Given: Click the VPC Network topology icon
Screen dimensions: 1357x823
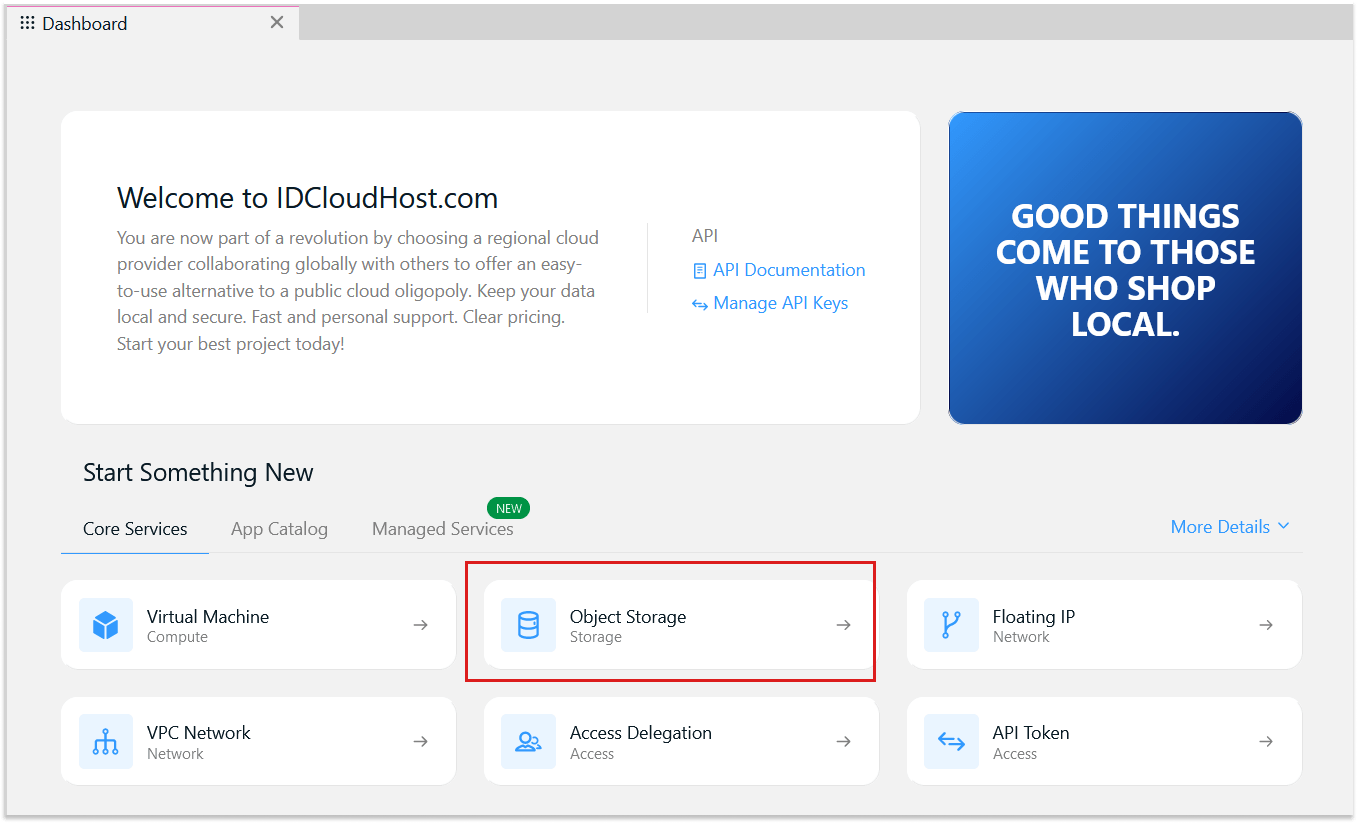Looking at the screenshot, I should click(x=106, y=742).
